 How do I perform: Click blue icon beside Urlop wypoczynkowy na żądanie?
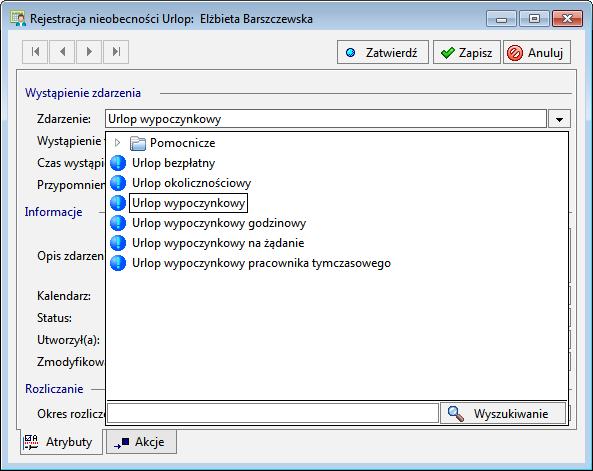point(118,243)
